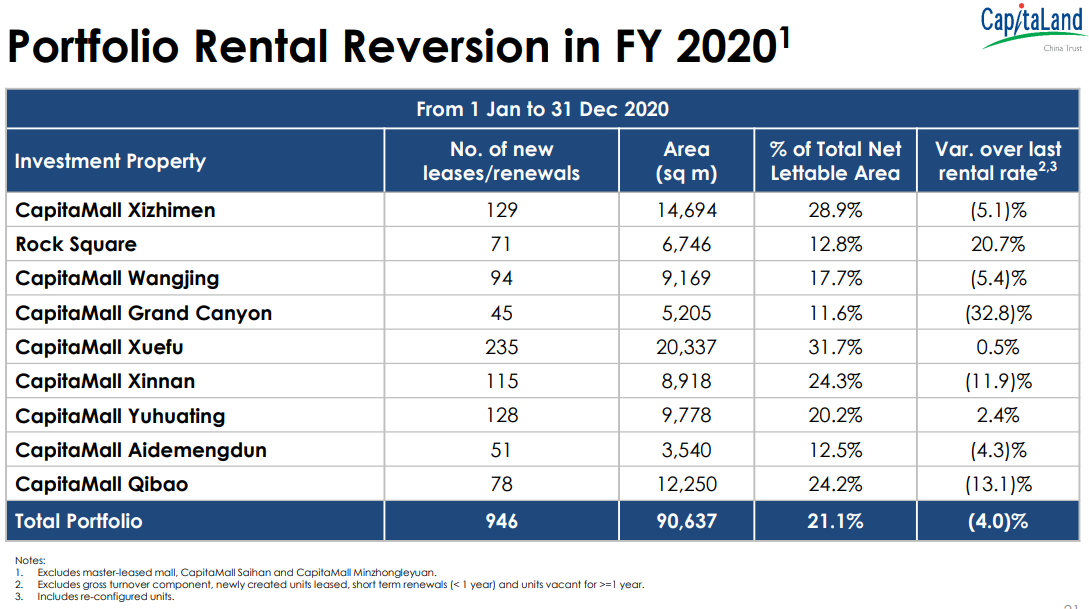The image size is (1089, 609).
Task: Click Xuefu's rental variance 0.5%
Action: (x=998, y=347)
